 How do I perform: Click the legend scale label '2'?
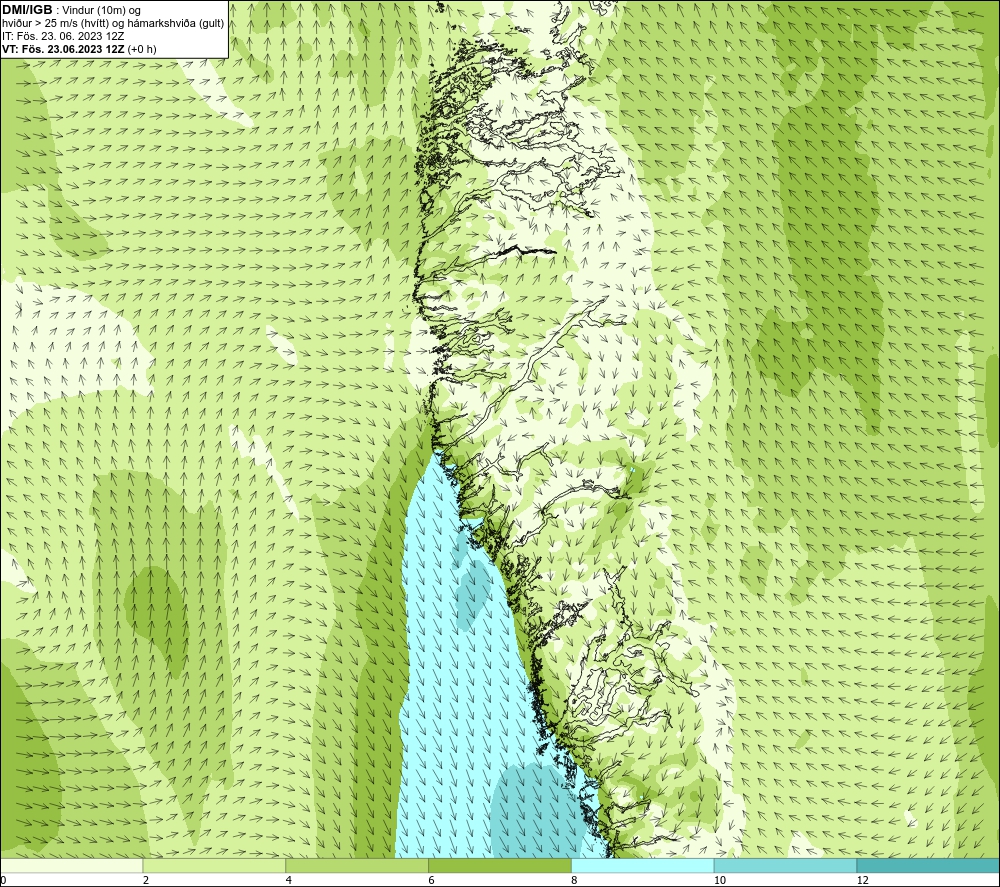point(146,880)
